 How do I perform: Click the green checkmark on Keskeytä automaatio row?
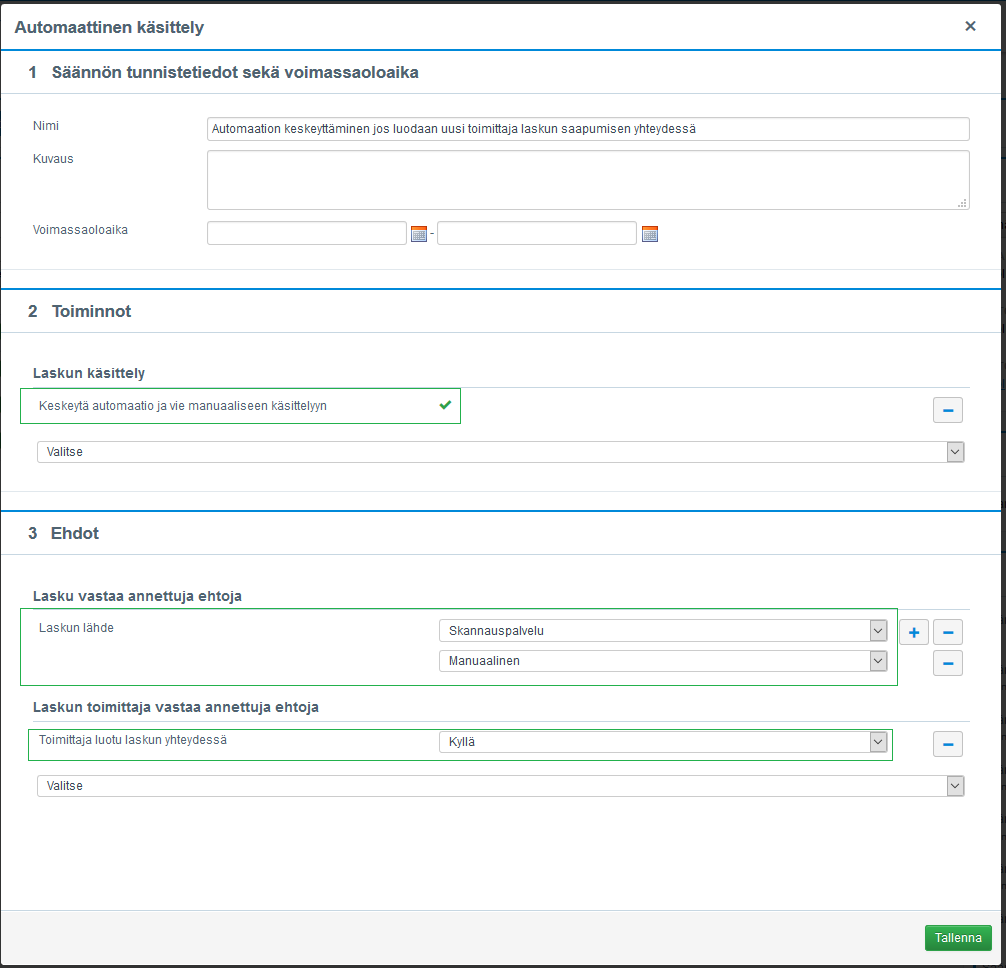coord(445,405)
